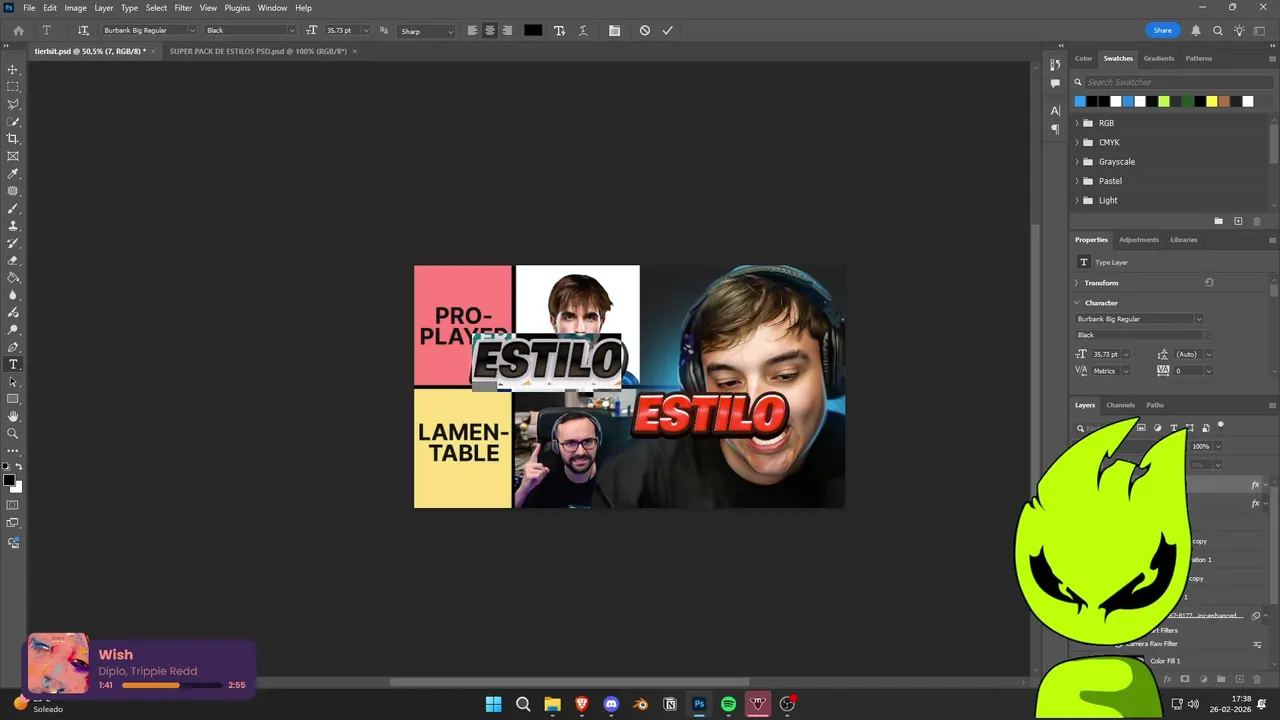The image size is (1280, 720).
Task: Select the Move tool
Action: pyautogui.click(x=13, y=70)
